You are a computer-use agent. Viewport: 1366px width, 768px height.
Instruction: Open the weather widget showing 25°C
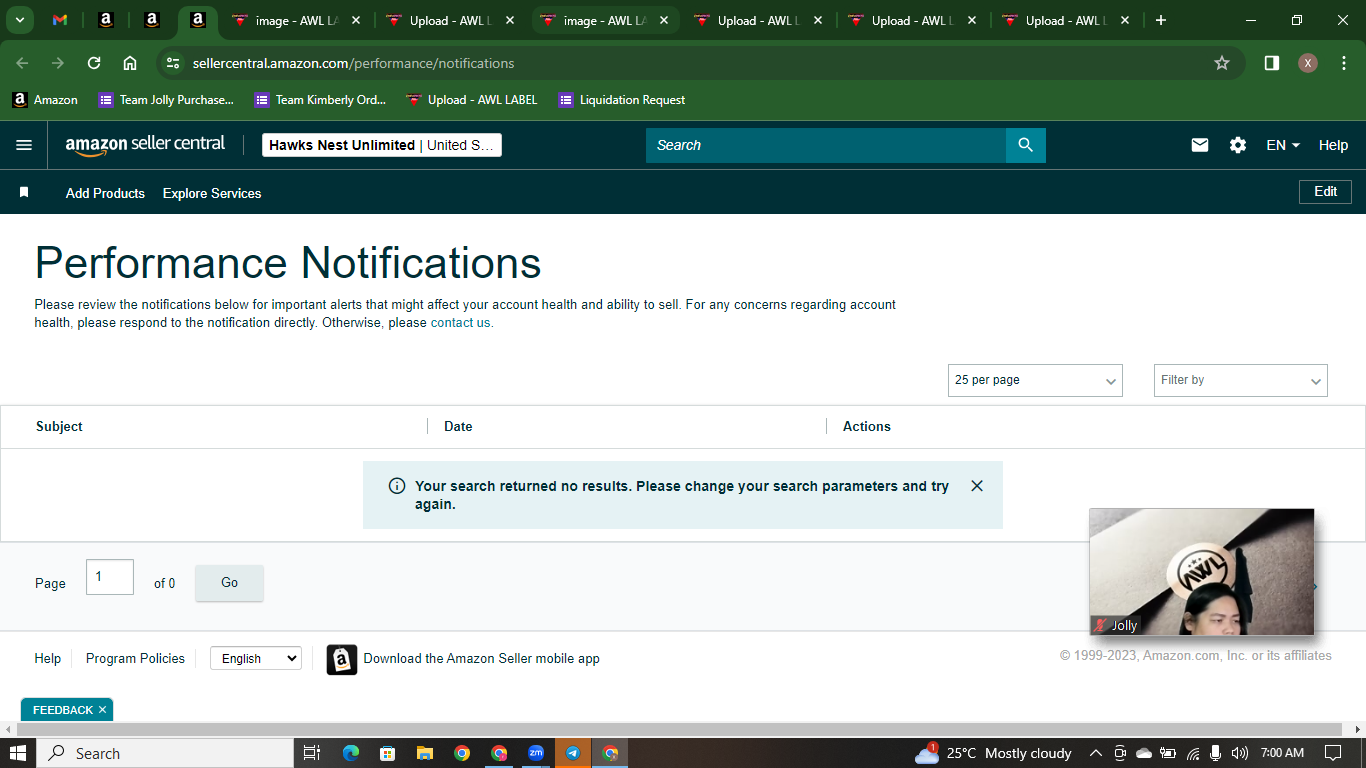click(x=993, y=753)
